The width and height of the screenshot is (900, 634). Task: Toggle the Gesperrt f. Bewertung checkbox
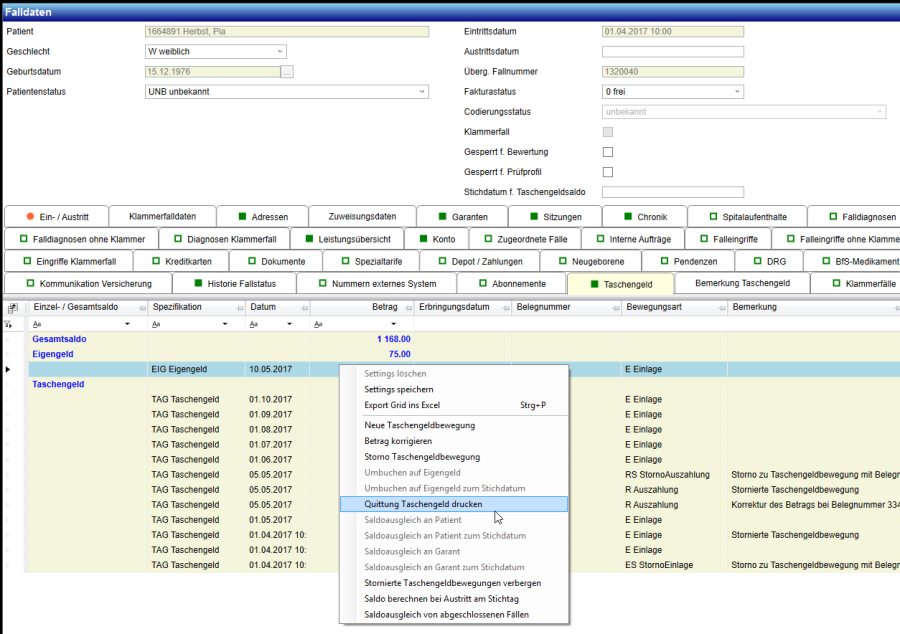(x=608, y=152)
